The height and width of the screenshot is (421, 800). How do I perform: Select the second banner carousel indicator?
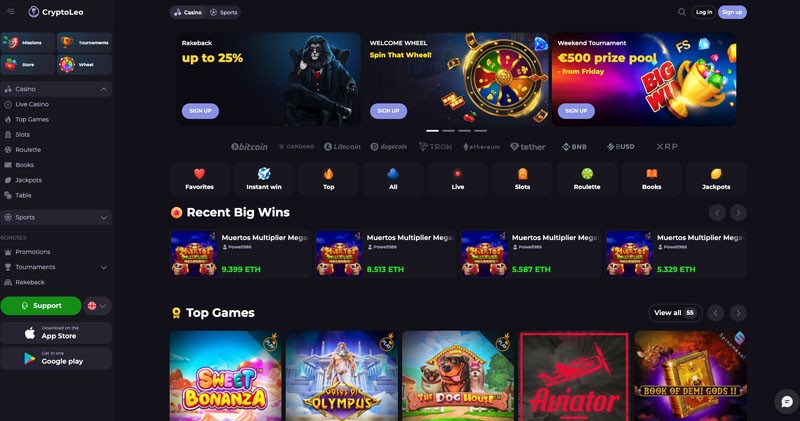coord(448,131)
